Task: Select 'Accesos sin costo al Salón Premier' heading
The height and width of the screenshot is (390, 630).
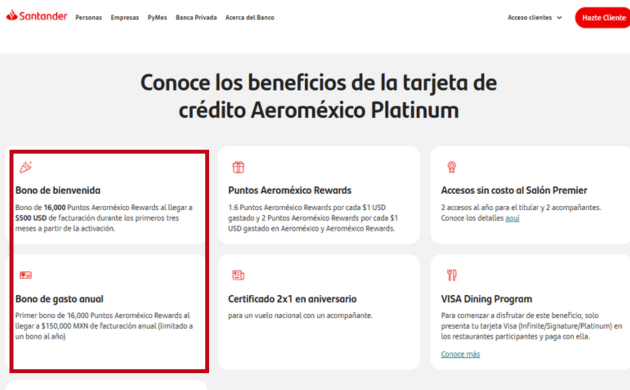Action: (x=514, y=190)
